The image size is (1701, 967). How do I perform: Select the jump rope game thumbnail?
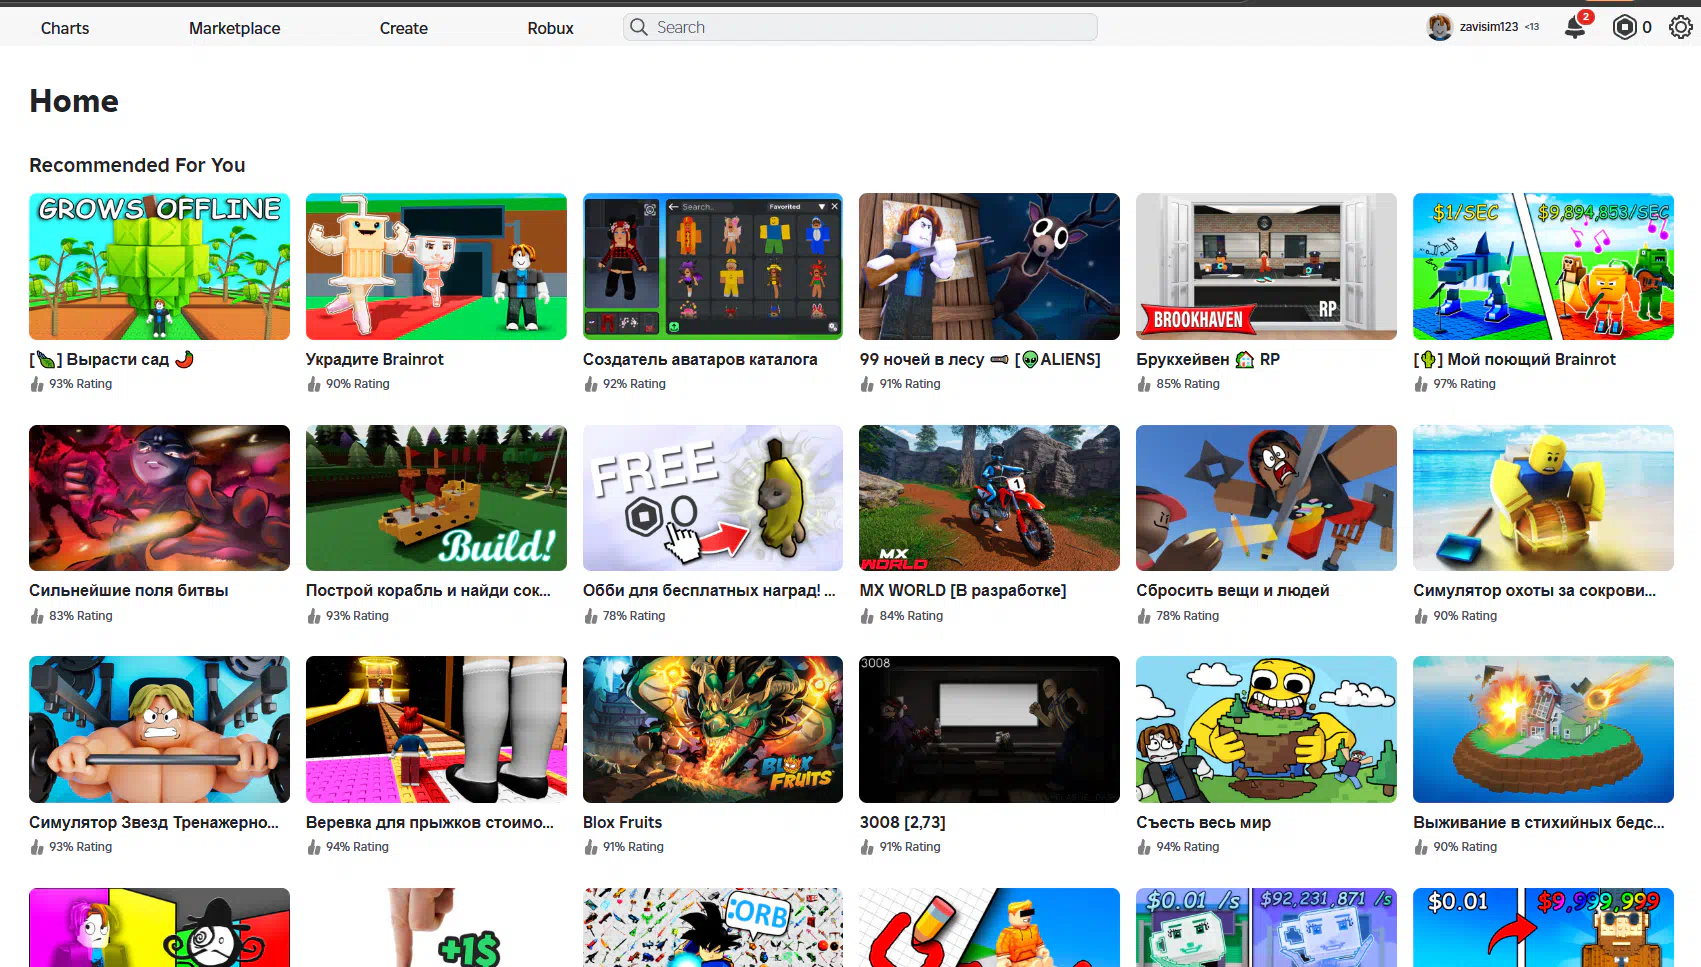point(436,729)
